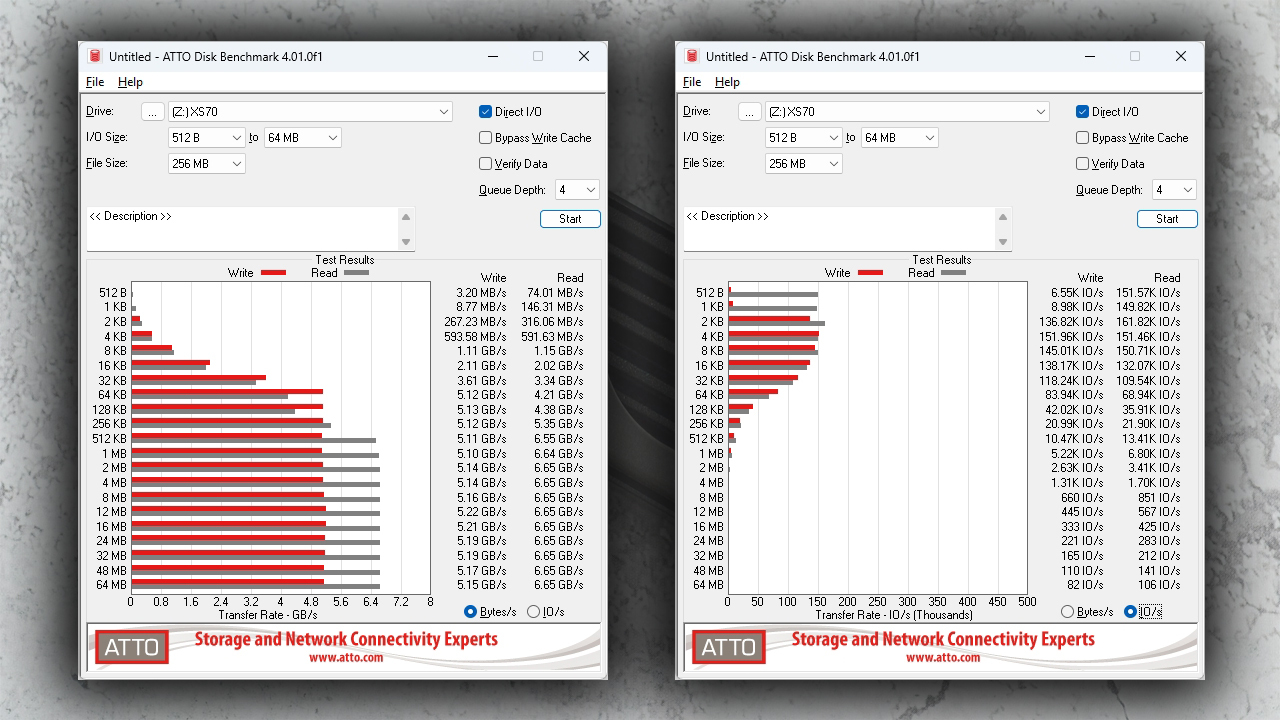
Task: Click red Write legend swatch in right window
Action: 871,273
